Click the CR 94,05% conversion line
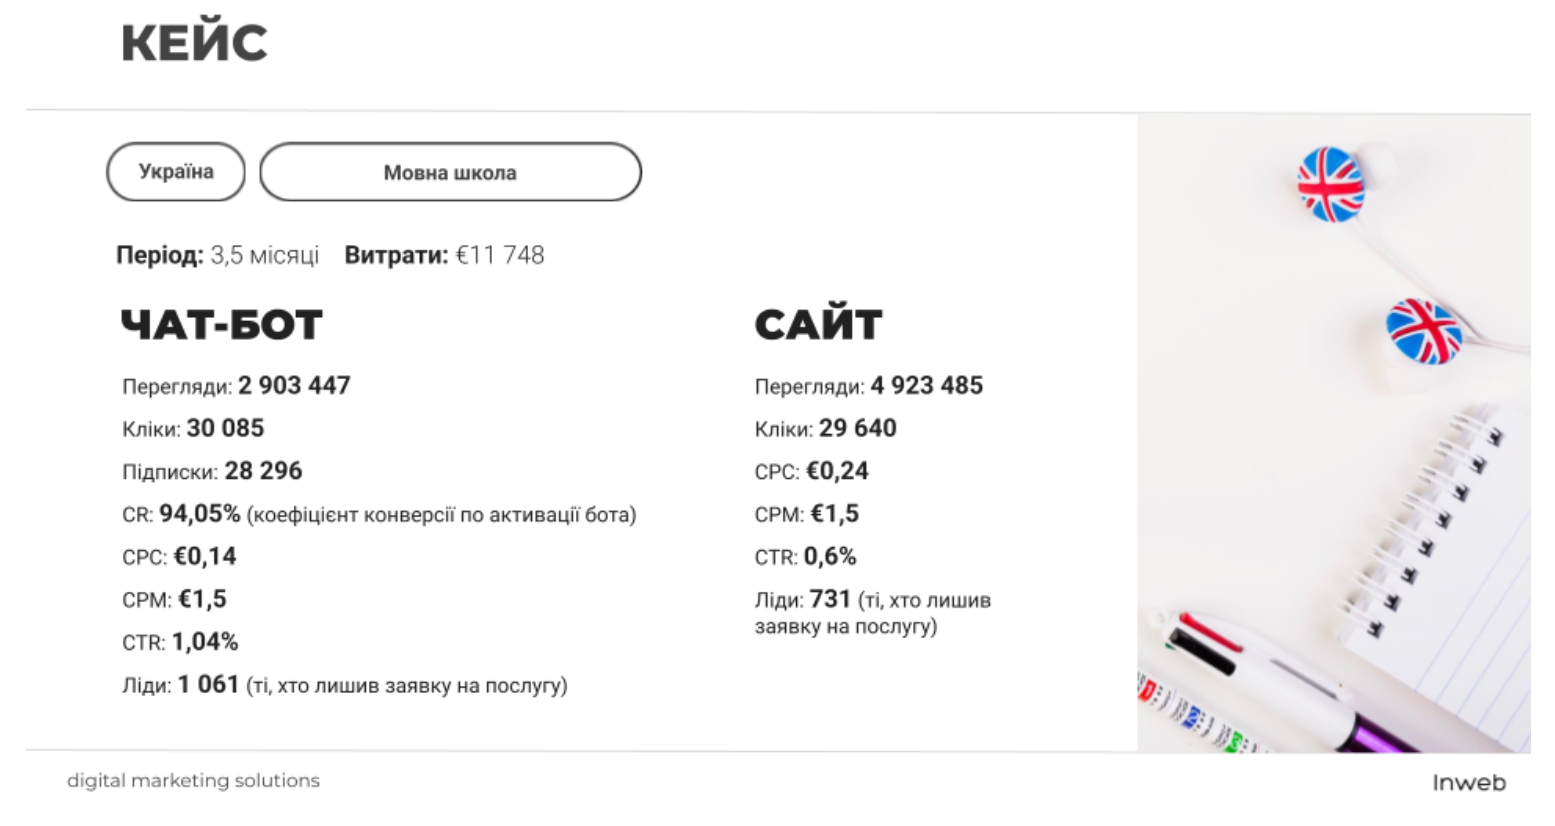This screenshot has width=1555, height=826. point(380,514)
